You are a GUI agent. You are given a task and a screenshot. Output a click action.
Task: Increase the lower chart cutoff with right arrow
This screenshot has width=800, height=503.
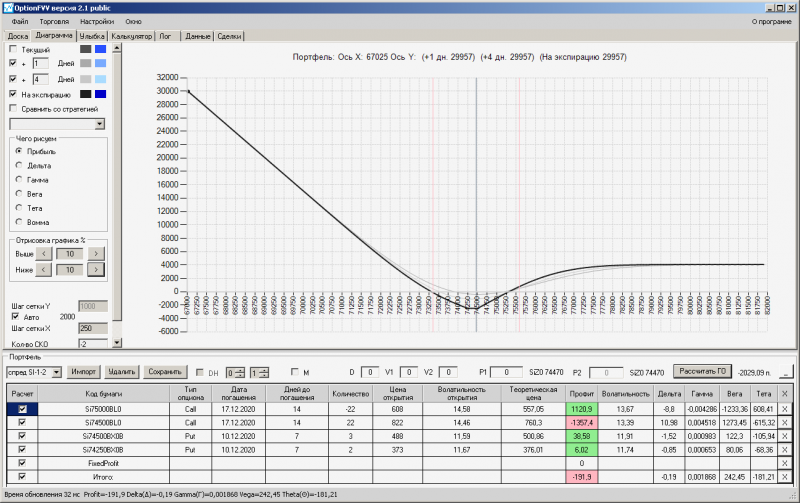96,269
